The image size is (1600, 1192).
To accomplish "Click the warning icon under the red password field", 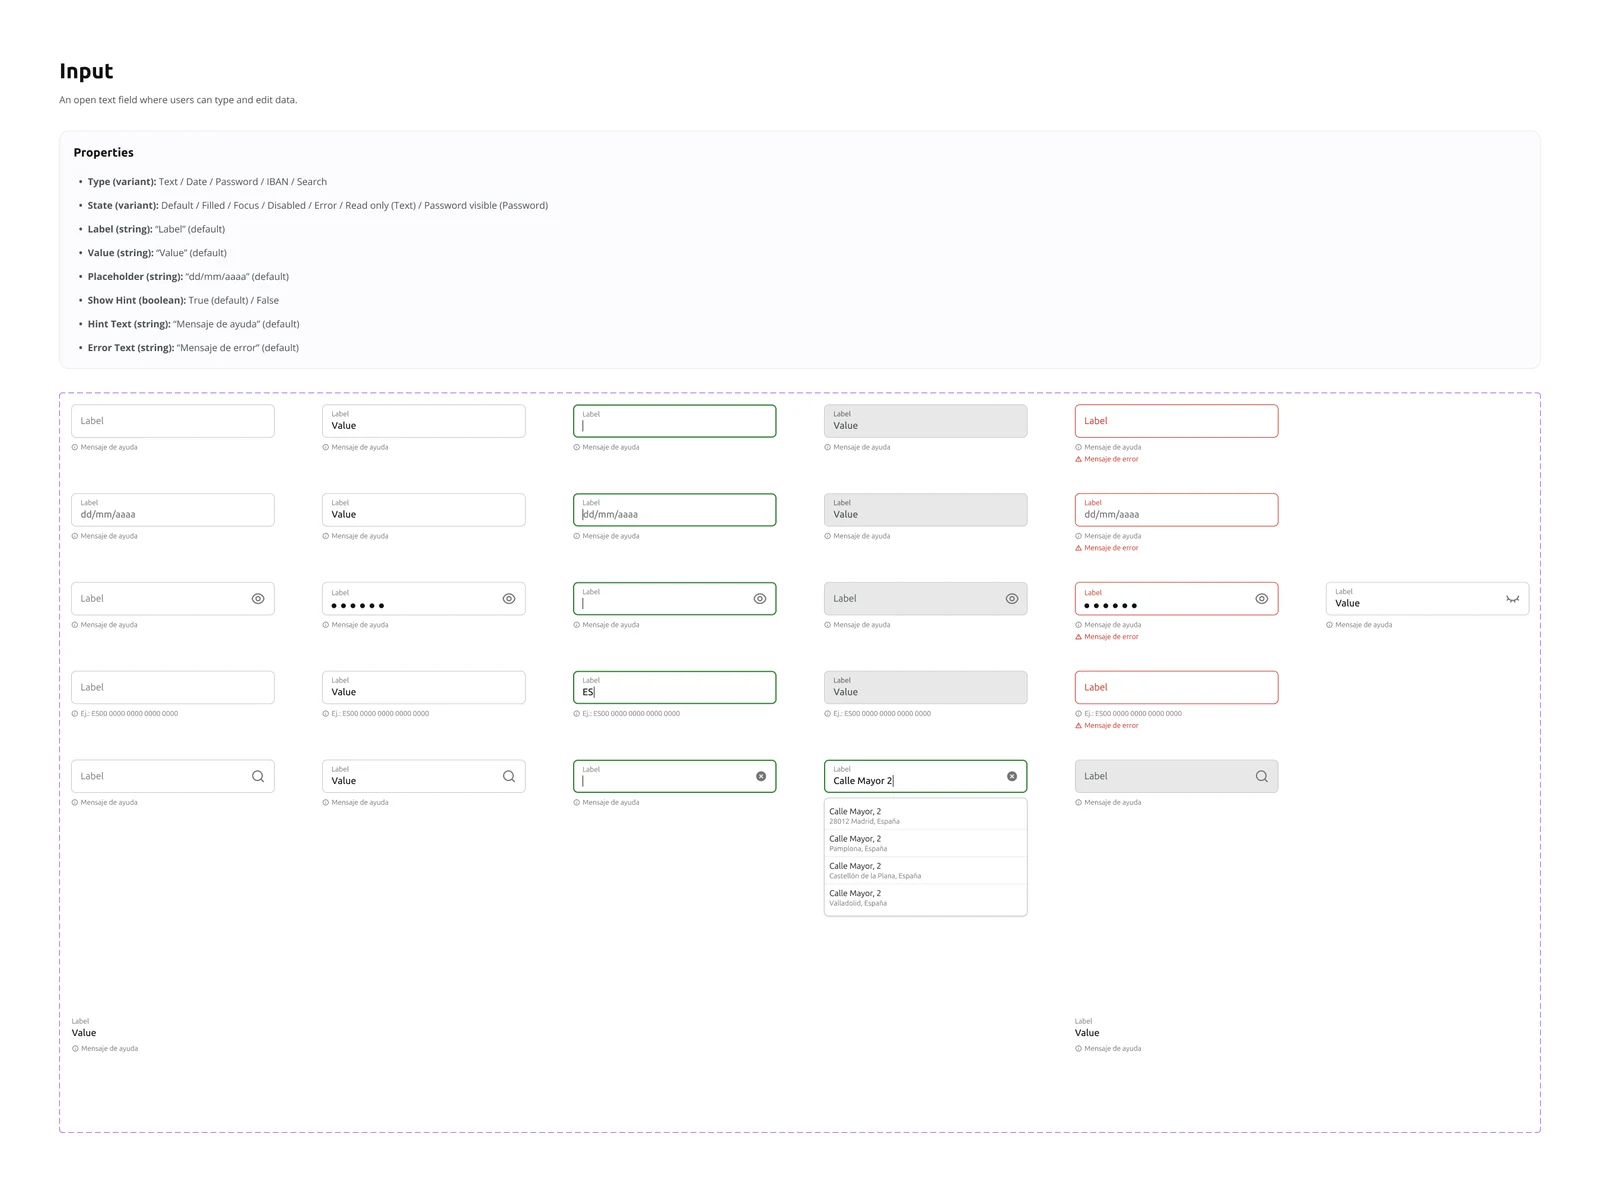I will (x=1078, y=637).
